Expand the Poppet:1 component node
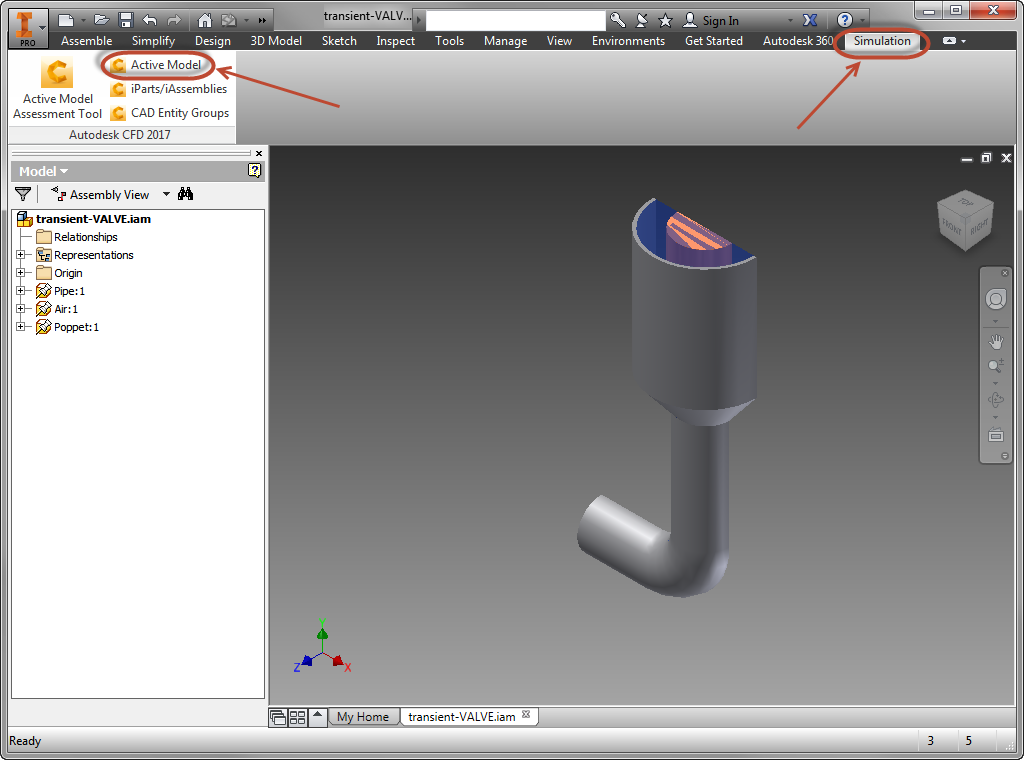Image resolution: width=1024 pixels, height=760 pixels. 20,326
